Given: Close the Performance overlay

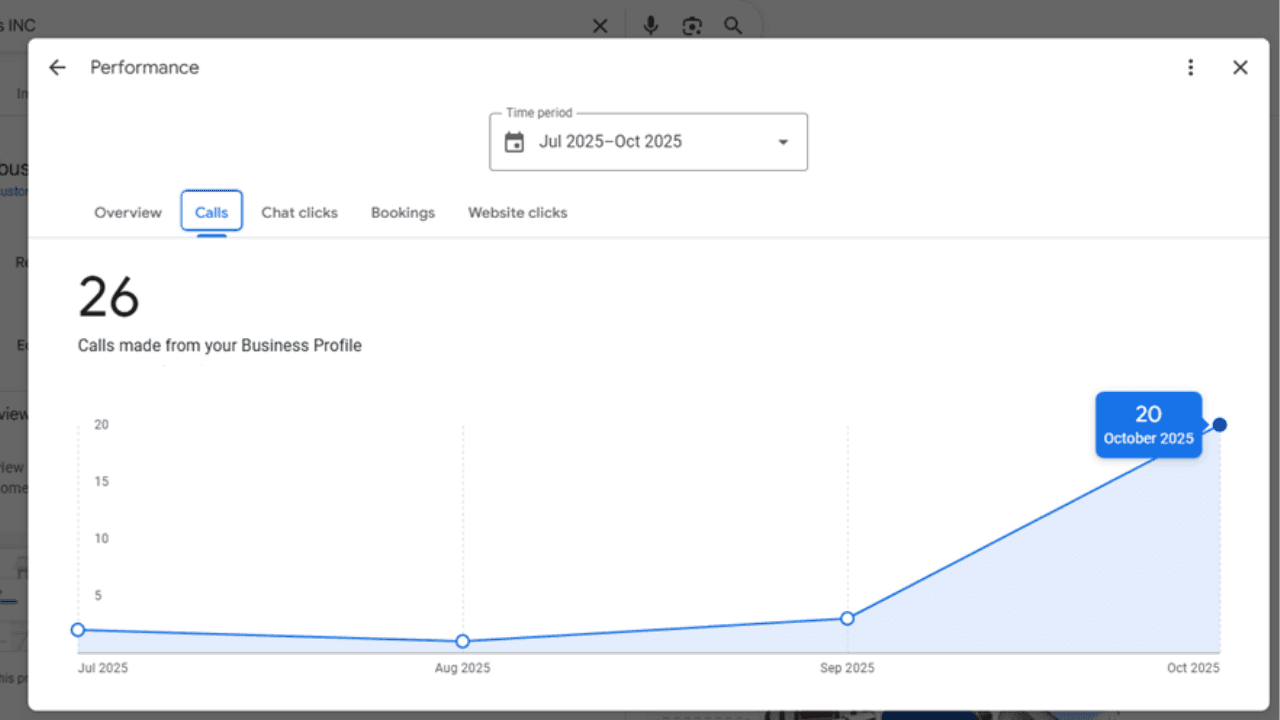Looking at the screenshot, I should click(x=1240, y=67).
